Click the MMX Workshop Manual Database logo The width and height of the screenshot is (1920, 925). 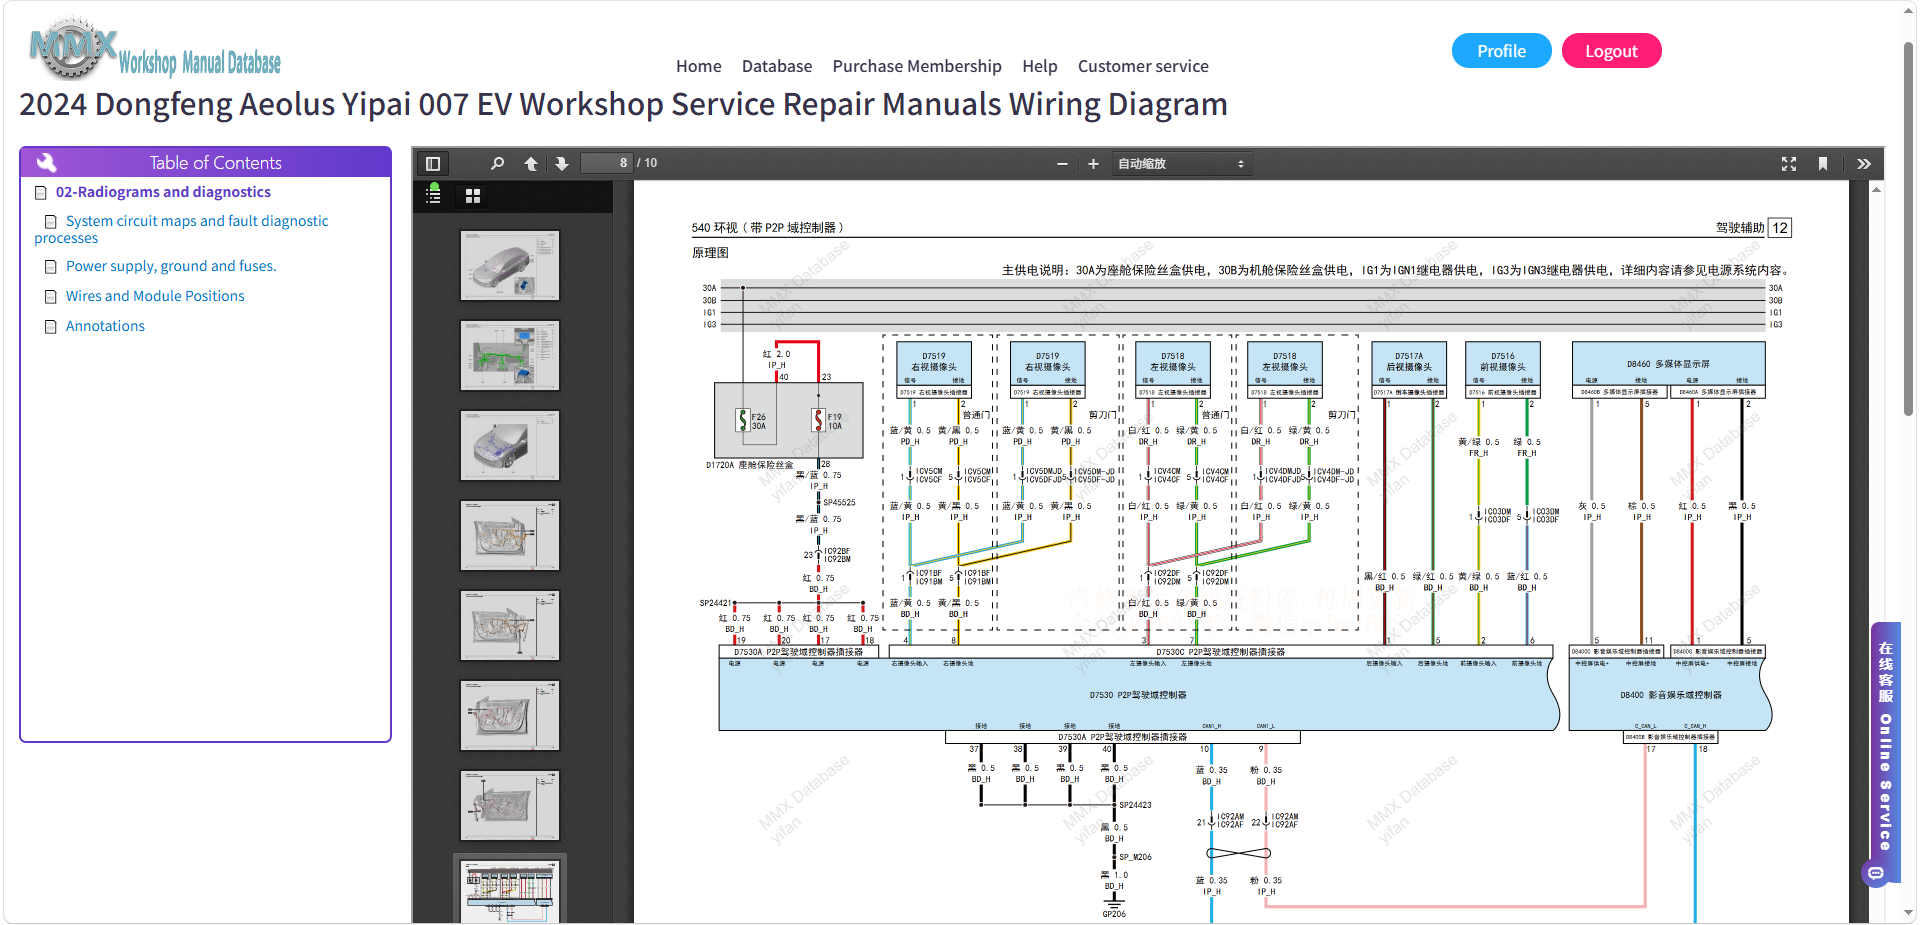[x=155, y=49]
